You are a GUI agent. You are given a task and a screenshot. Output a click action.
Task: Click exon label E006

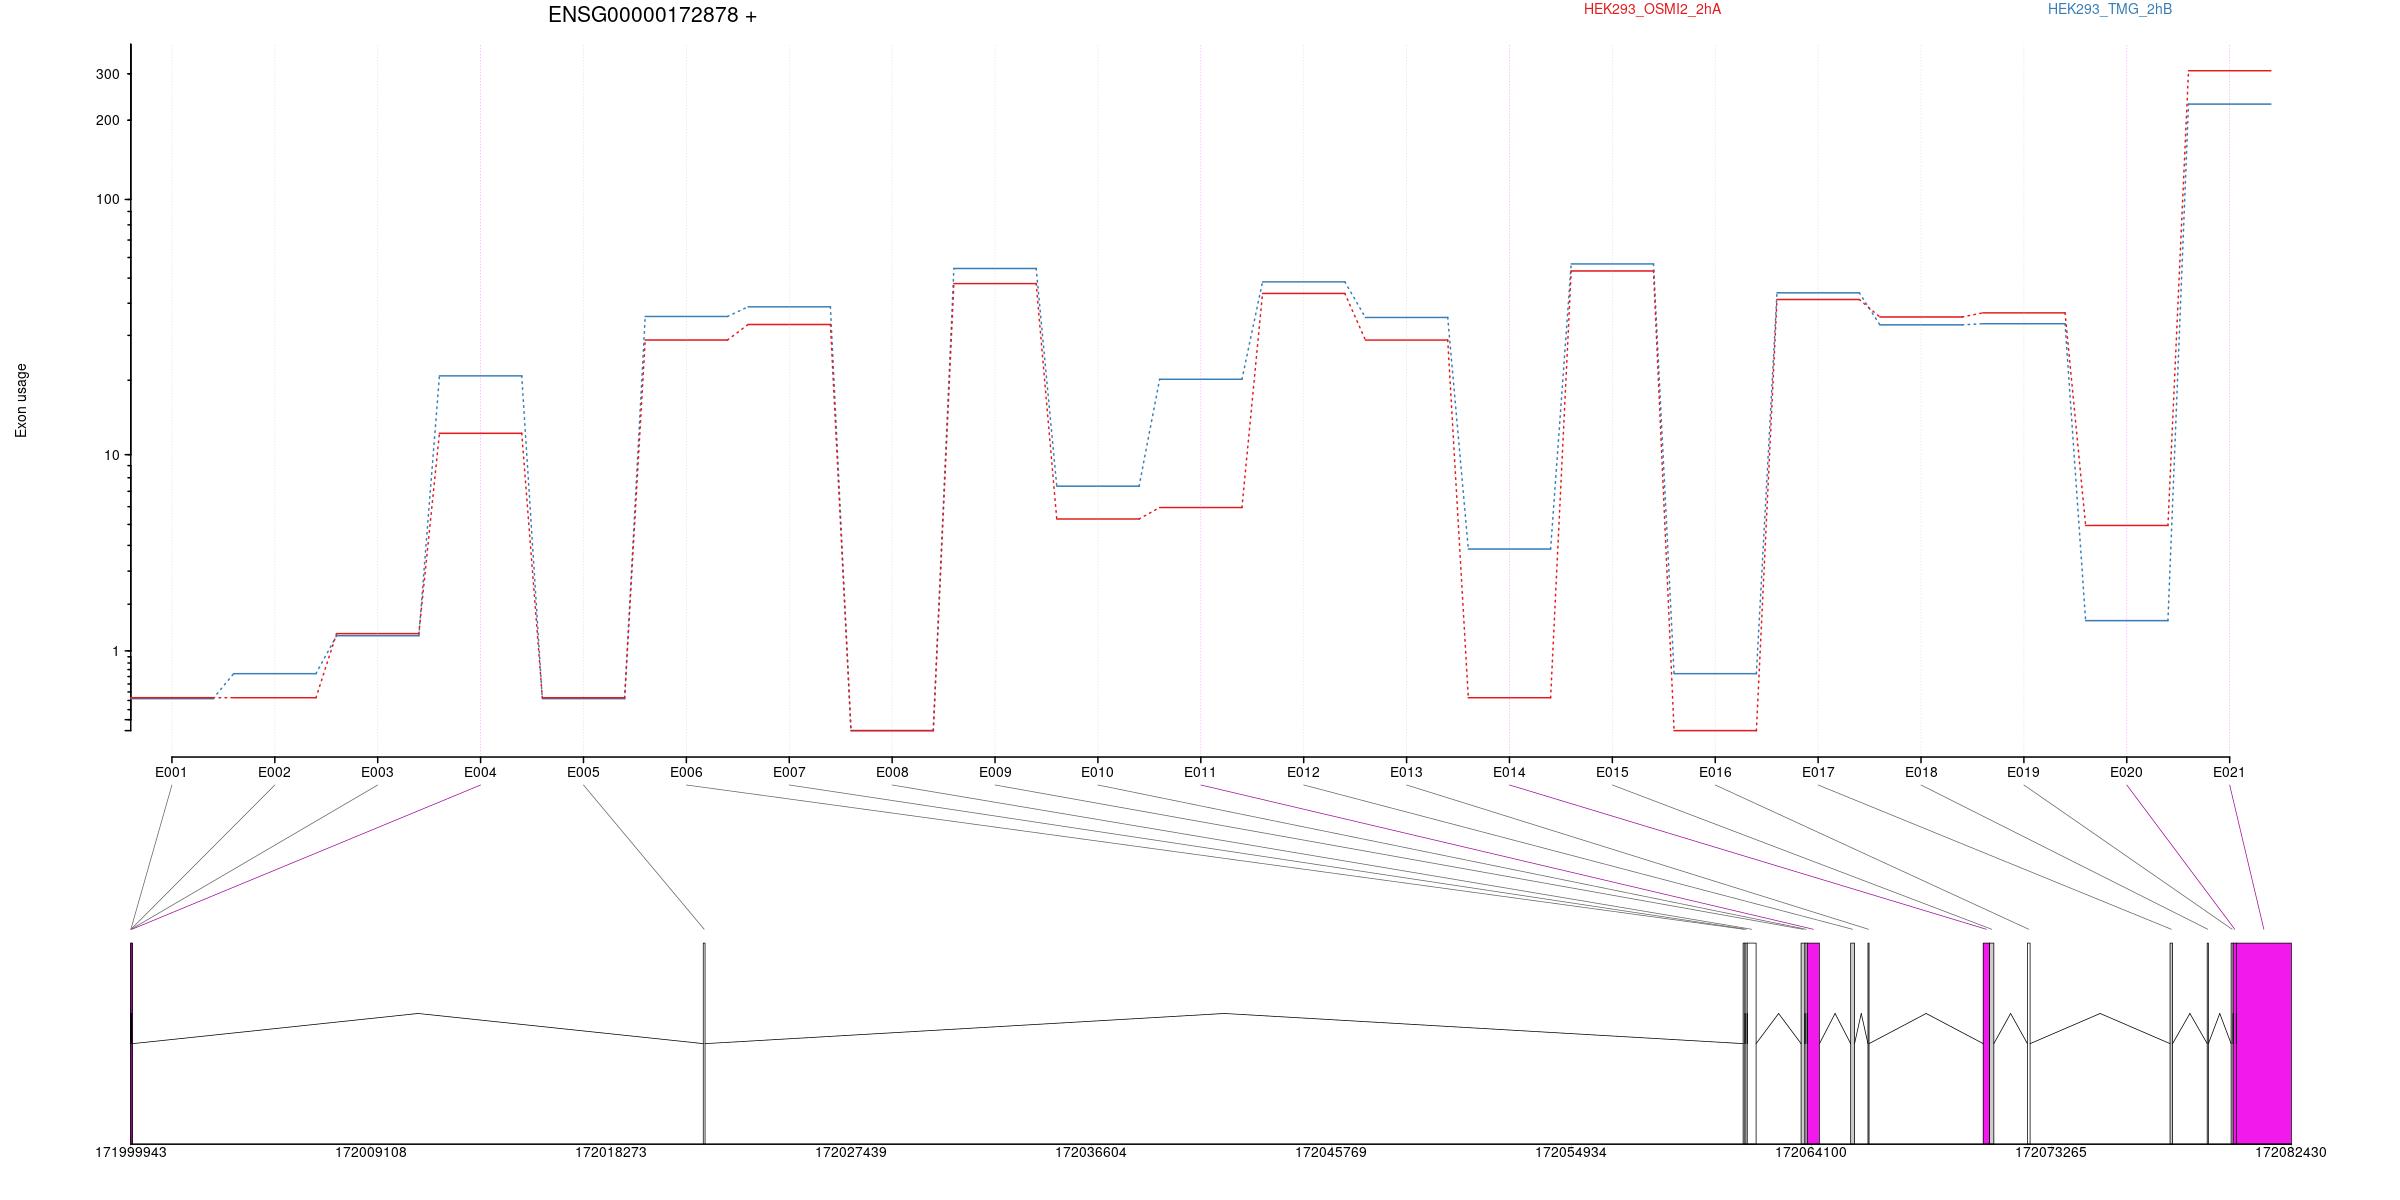[686, 772]
